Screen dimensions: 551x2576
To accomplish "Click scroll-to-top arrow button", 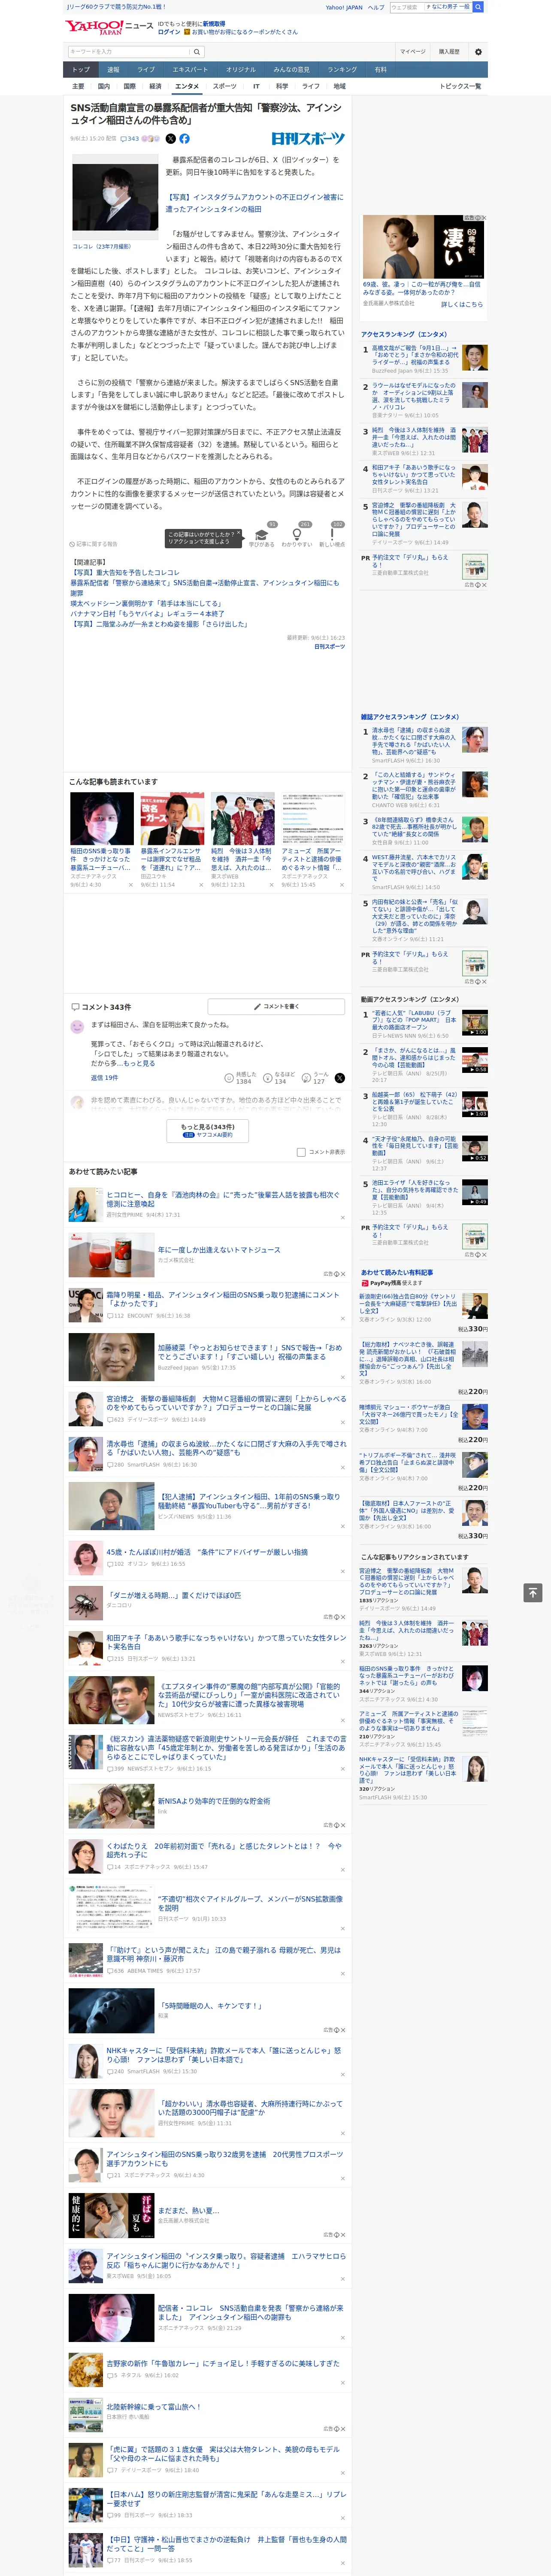I will tap(533, 1592).
